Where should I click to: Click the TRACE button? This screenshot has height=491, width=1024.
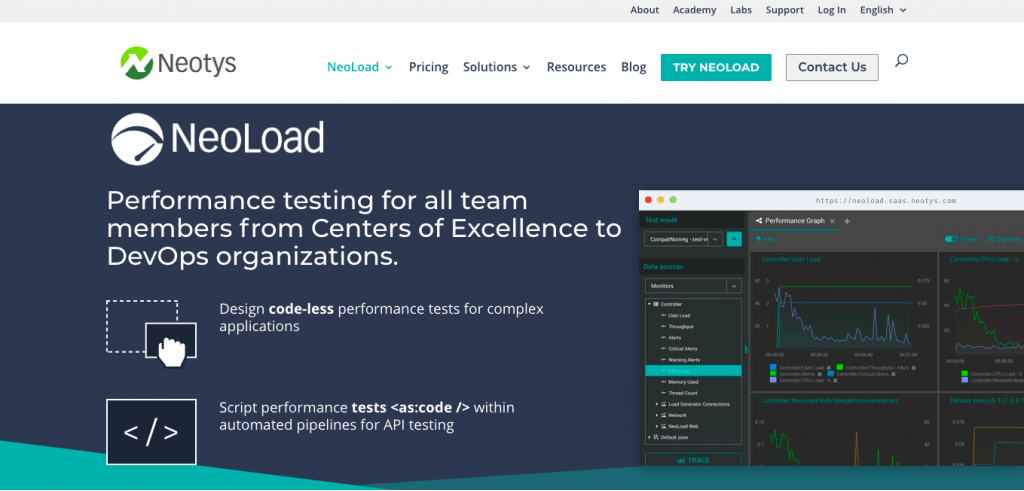[x=693, y=460]
